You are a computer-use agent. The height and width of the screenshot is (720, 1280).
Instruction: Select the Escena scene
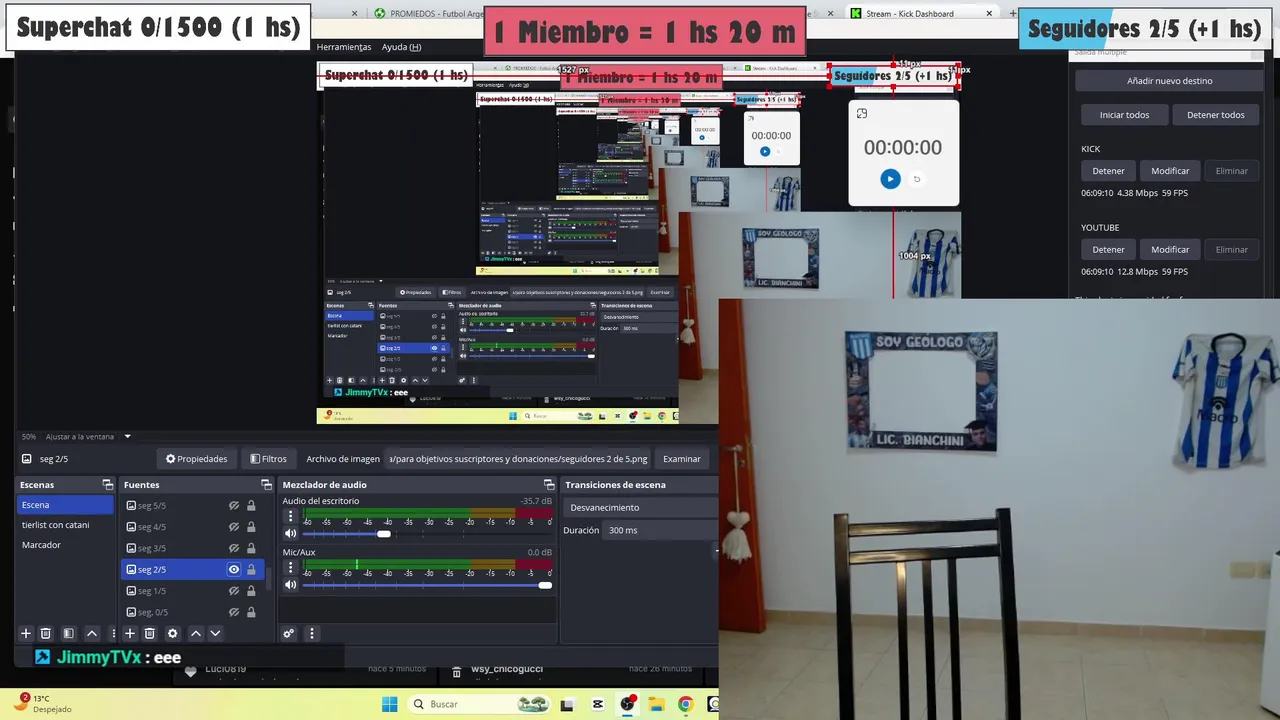(65, 505)
